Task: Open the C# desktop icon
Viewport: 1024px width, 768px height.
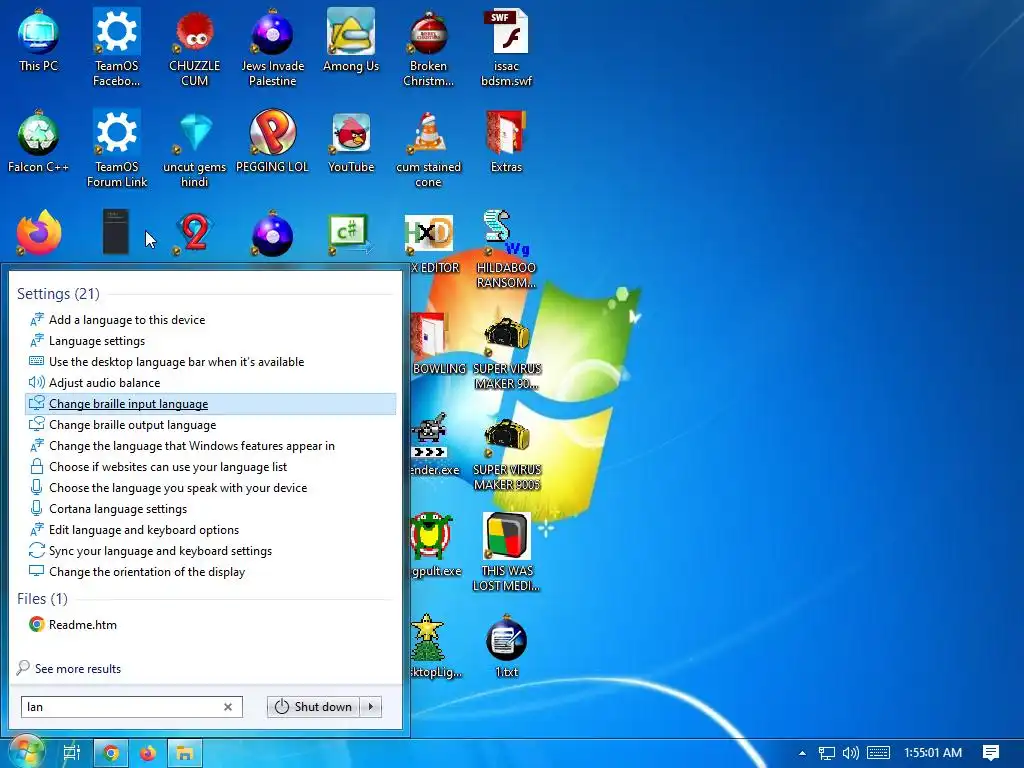Action: pos(351,234)
